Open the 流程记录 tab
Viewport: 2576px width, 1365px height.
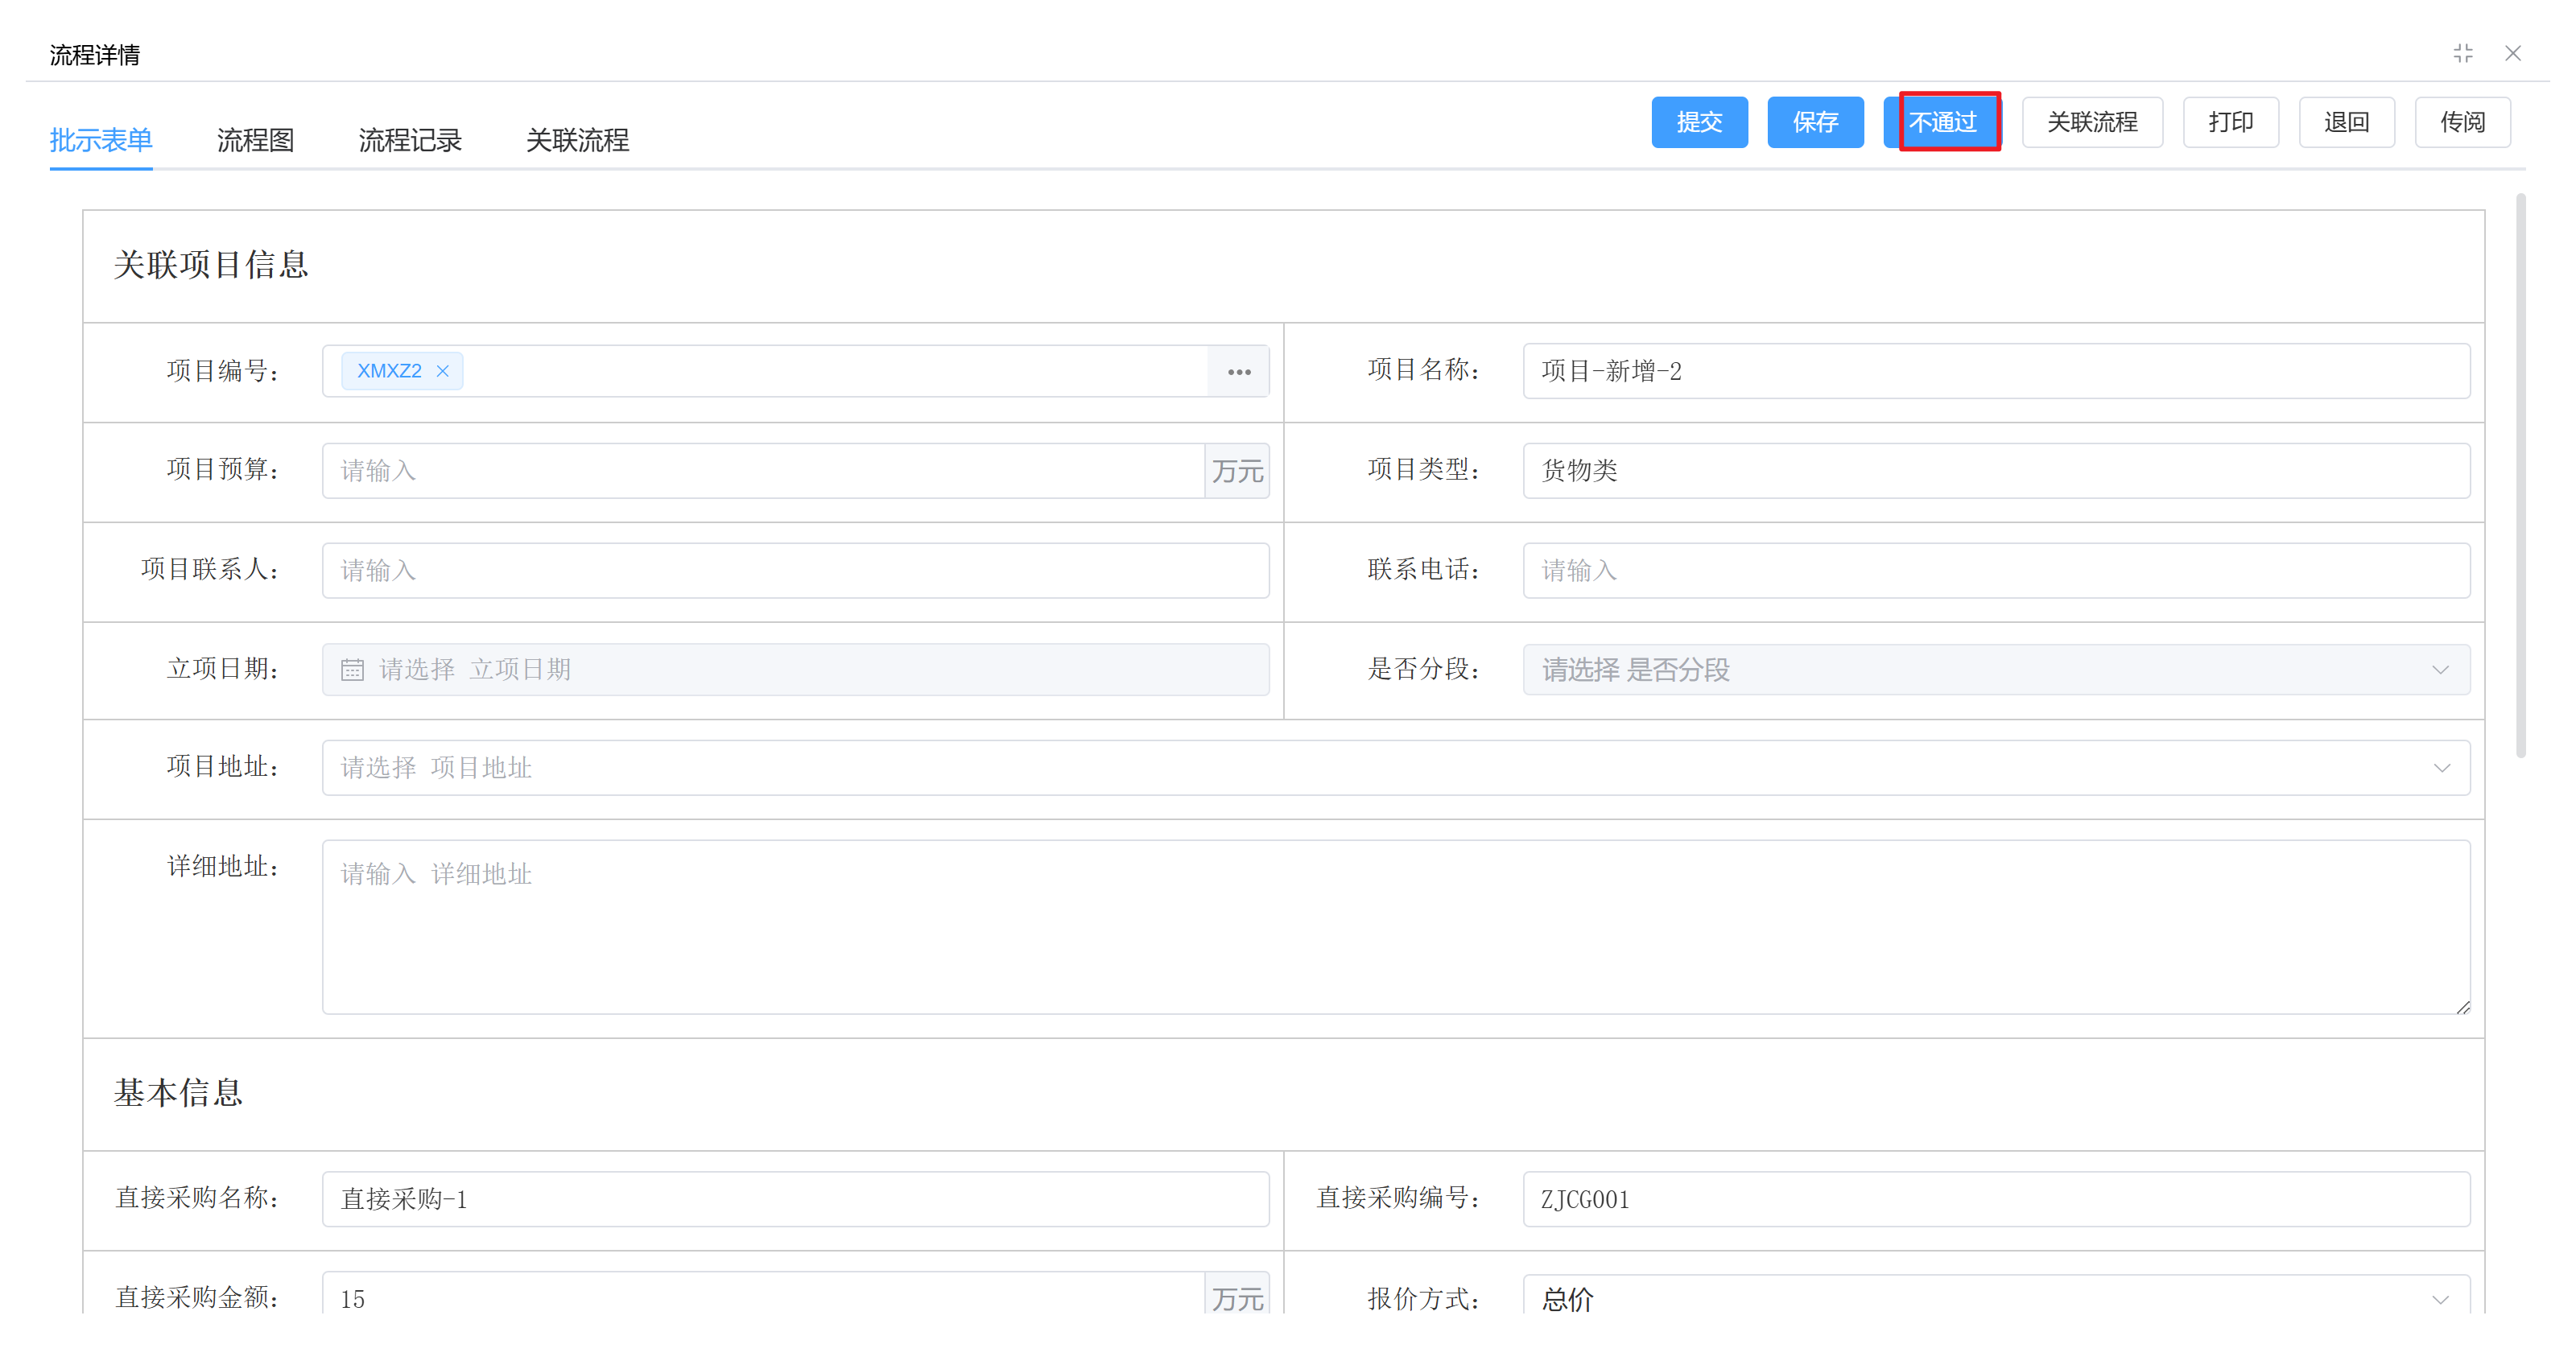pos(410,140)
